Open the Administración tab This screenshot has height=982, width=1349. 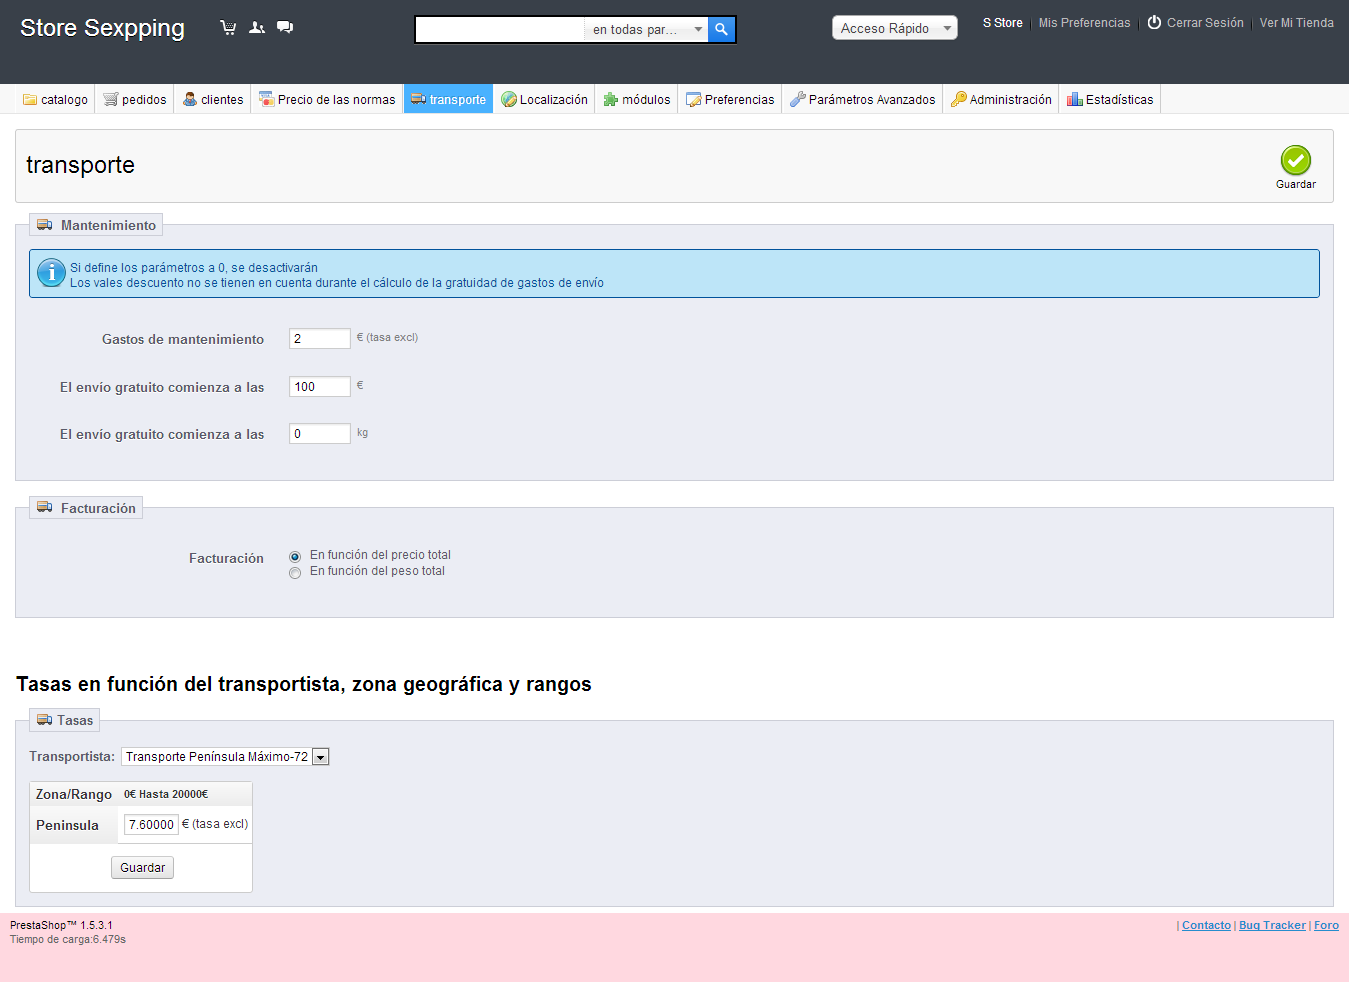(1001, 99)
